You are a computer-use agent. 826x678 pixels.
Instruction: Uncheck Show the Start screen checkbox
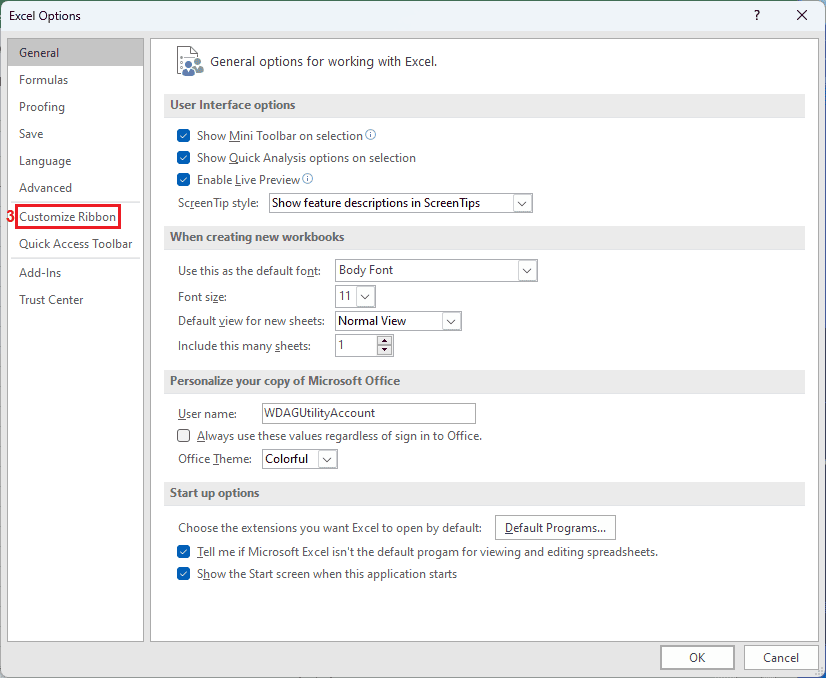(x=183, y=574)
